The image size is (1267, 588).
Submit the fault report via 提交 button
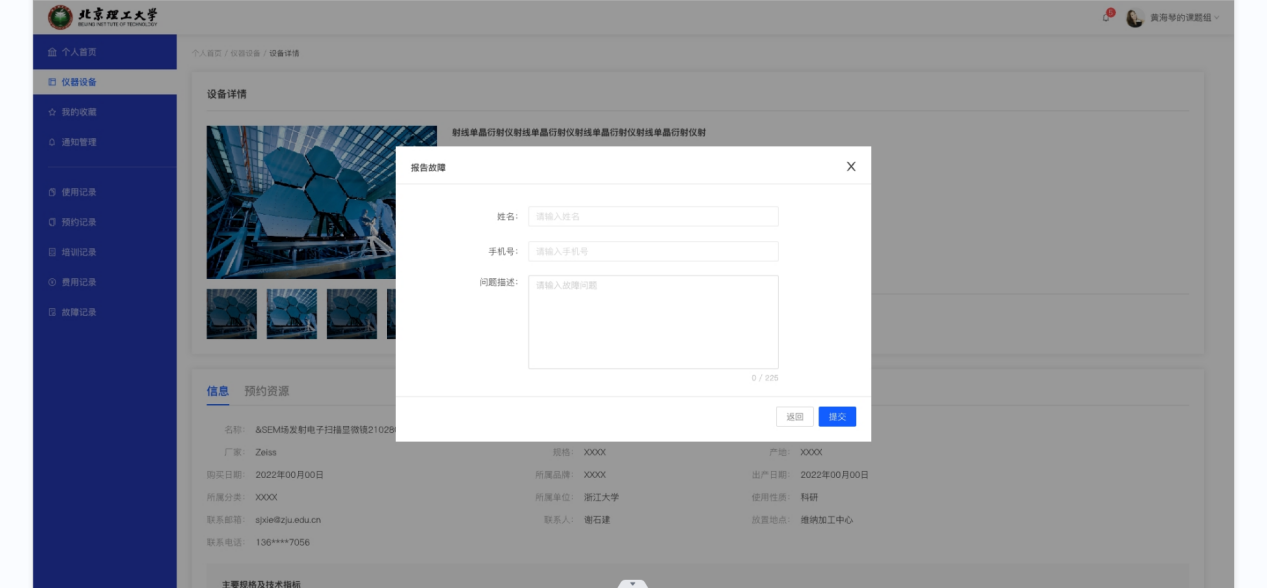click(837, 416)
